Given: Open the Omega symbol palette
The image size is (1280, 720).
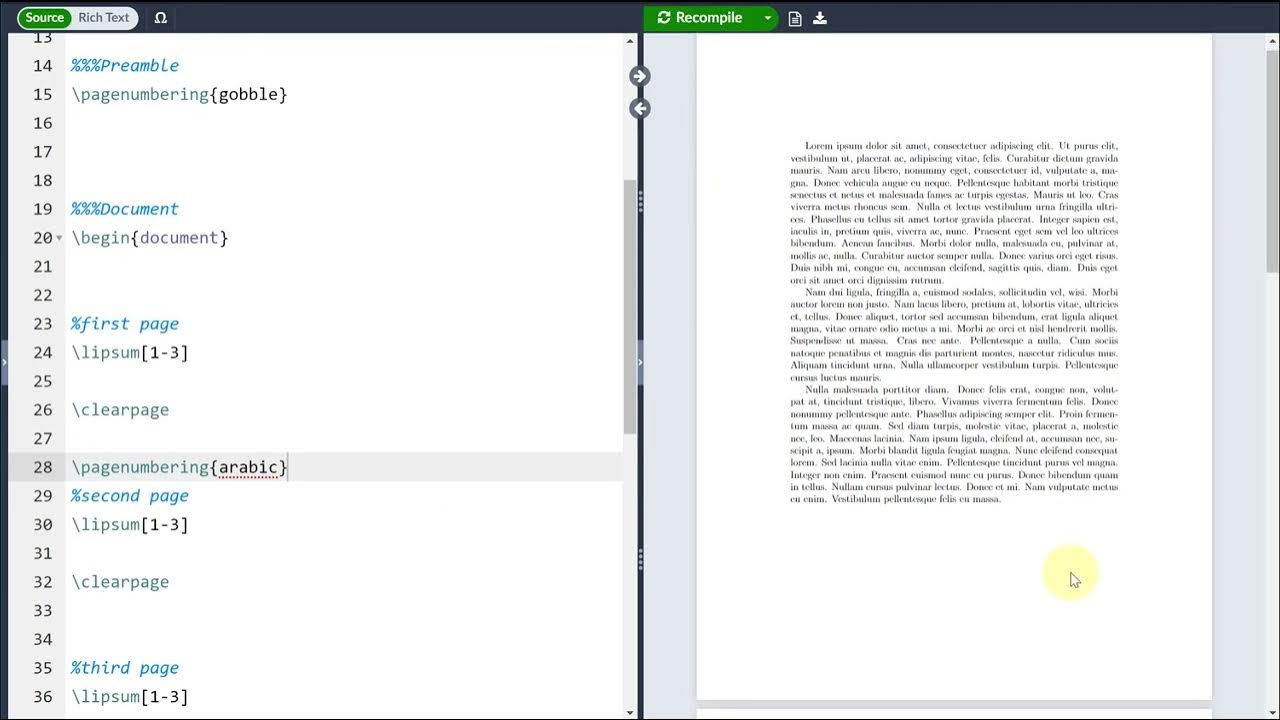Looking at the screenshot, I should pyautogui.click(x=160, y=18).
